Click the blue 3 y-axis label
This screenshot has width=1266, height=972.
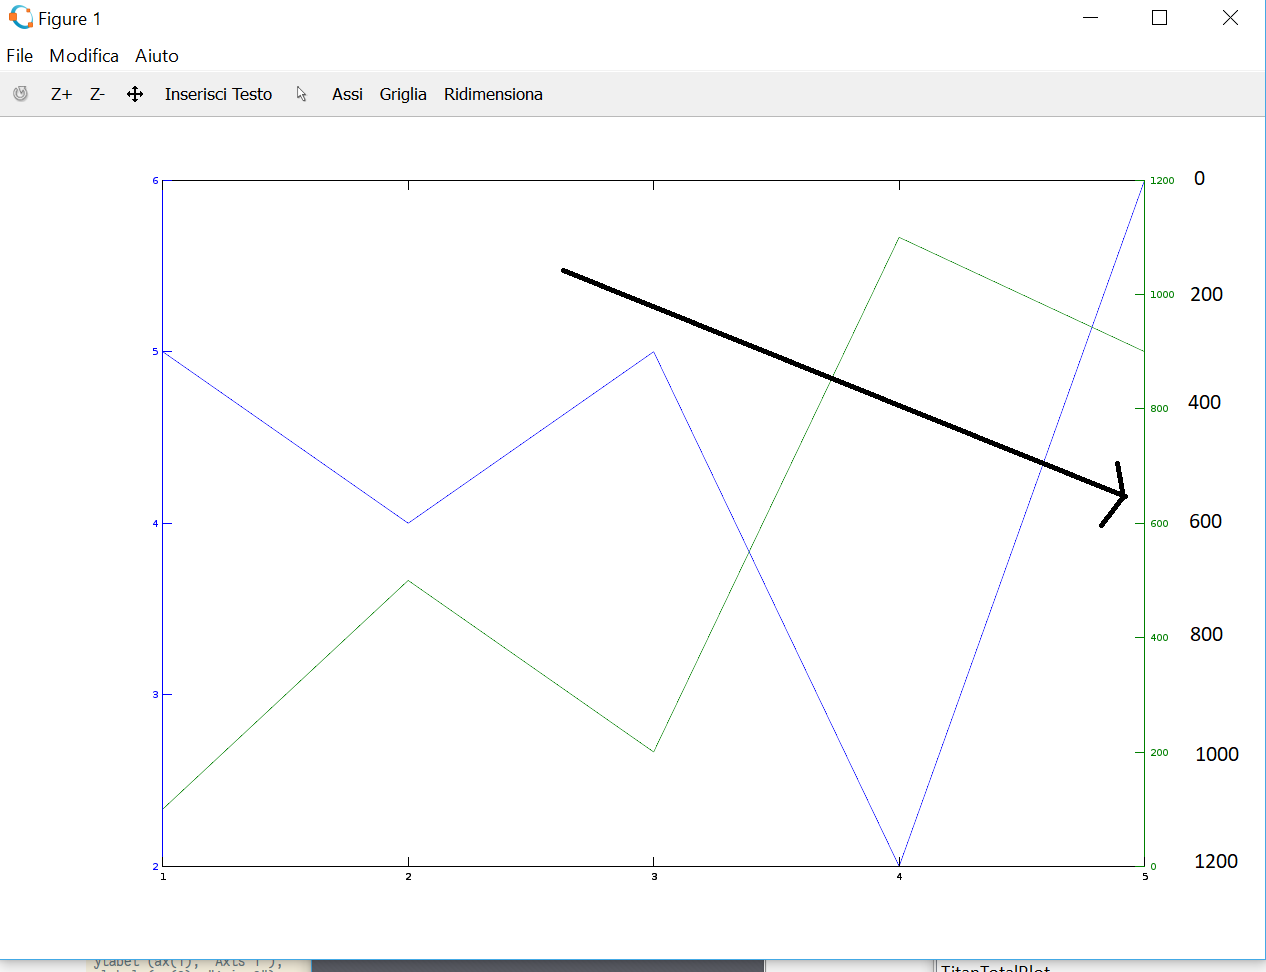[x=155, y=695]
